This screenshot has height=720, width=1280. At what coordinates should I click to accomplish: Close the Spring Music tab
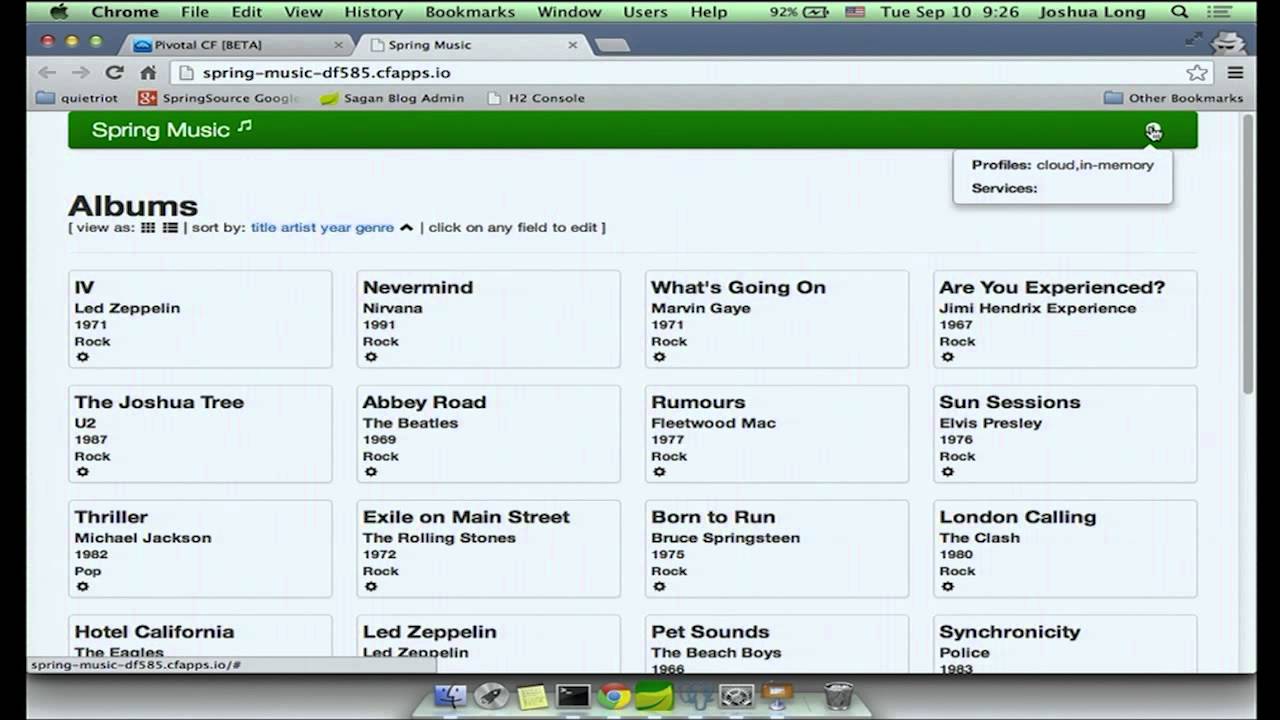coord(573,45)
